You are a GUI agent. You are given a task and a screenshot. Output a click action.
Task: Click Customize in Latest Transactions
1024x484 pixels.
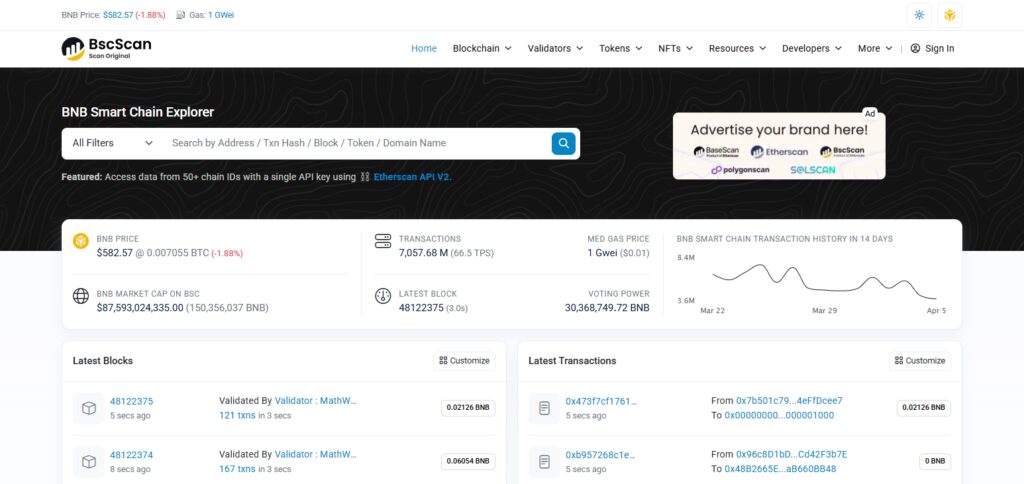(x=920, y=361)
